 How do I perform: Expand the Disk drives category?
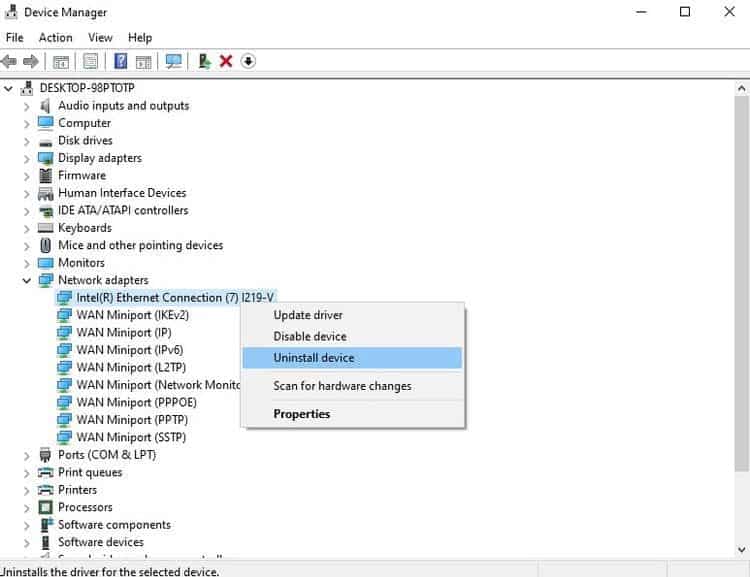[x=26, y=142]
